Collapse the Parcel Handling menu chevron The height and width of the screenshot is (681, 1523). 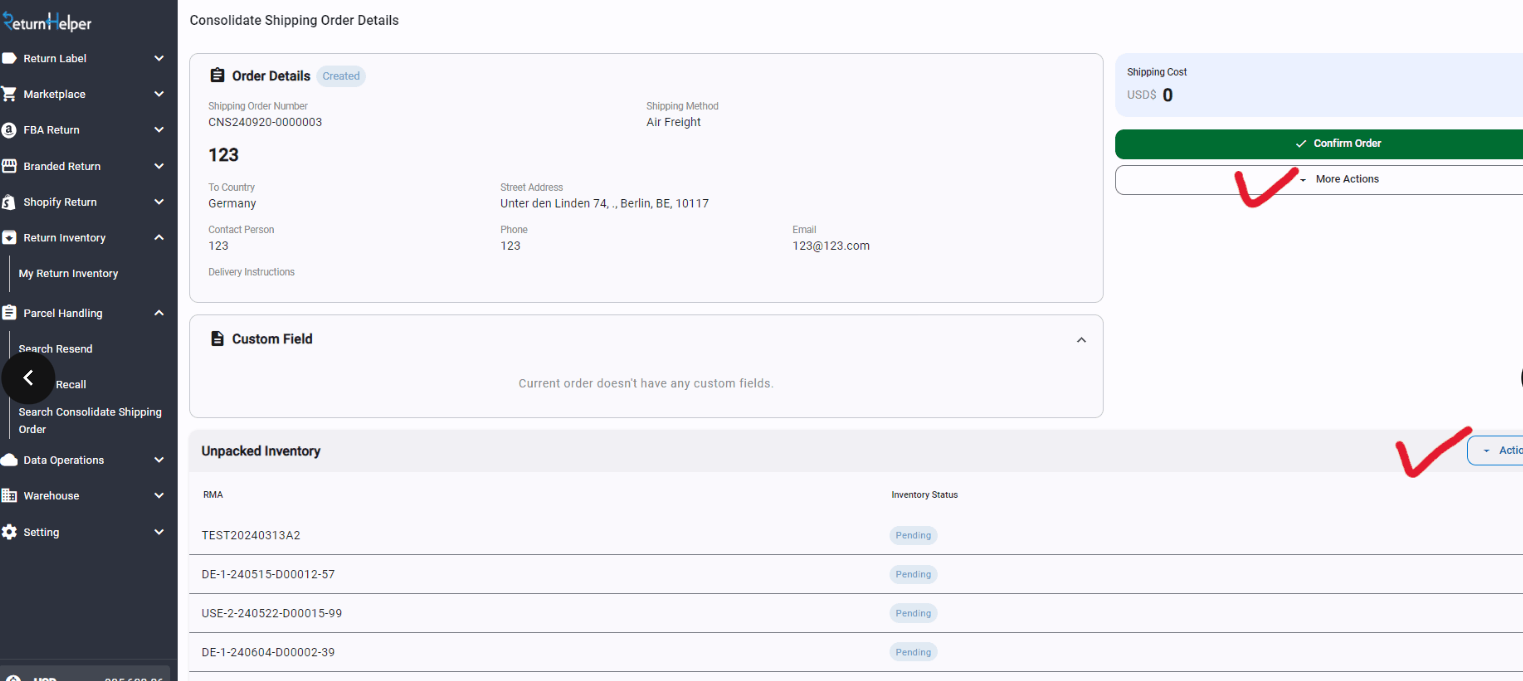pos(159,313)
